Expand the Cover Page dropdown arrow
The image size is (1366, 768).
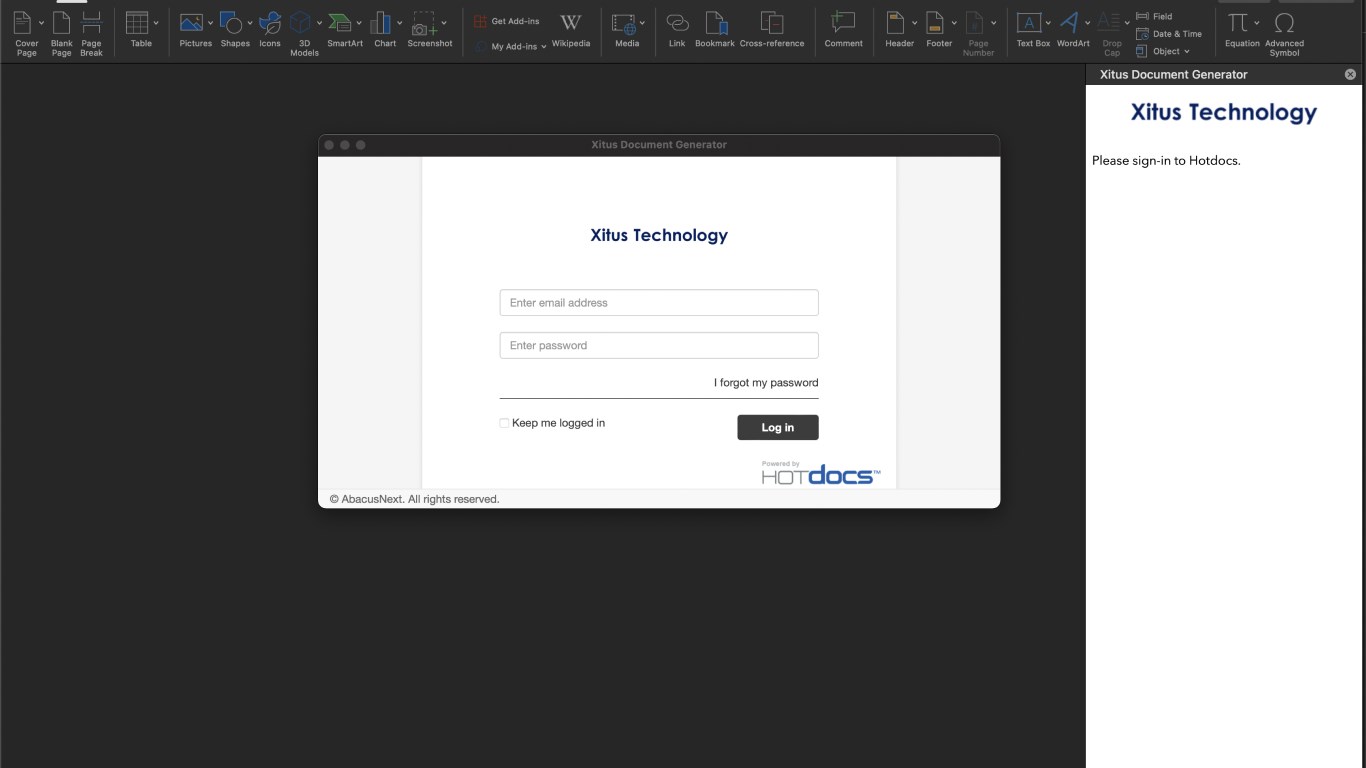pyautogui.click(x=41, y=22)
